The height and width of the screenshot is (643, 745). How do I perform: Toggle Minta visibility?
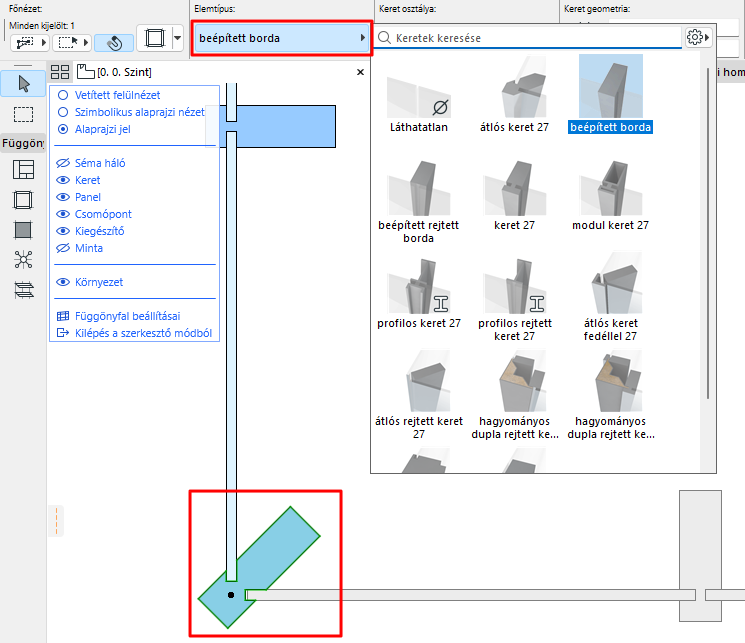[63, 248]
